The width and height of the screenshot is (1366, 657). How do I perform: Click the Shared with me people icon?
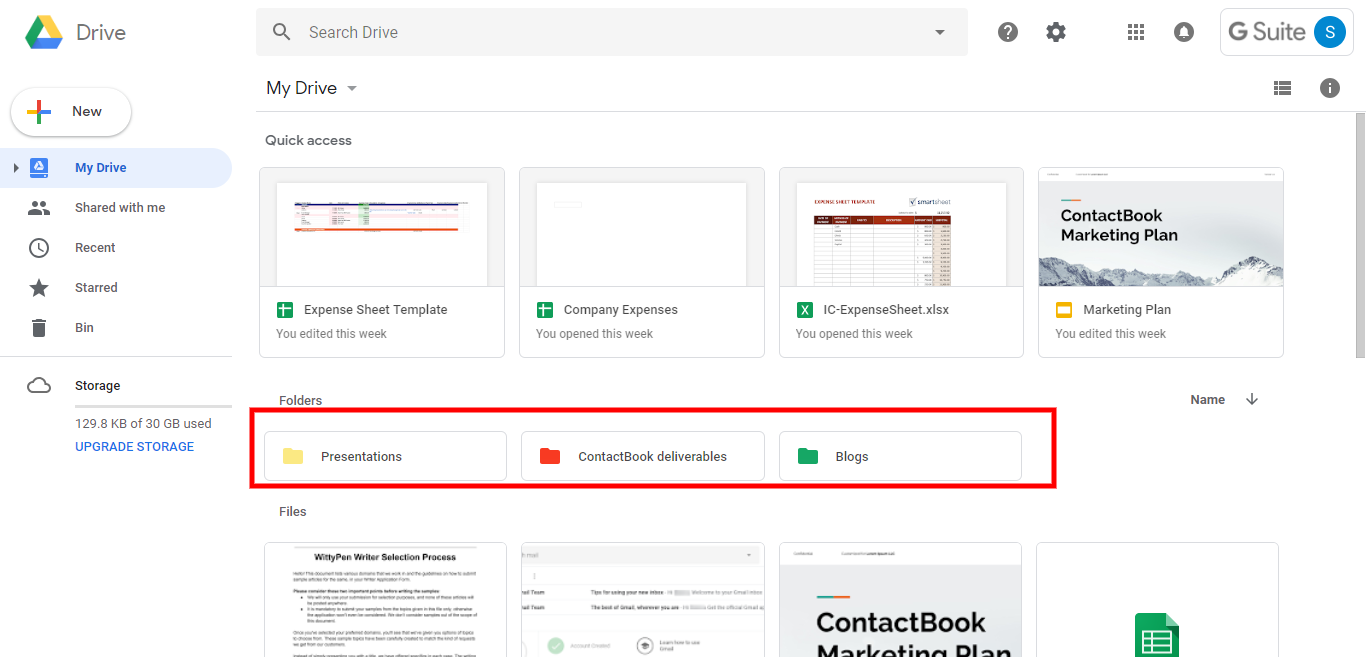(39, 208)
